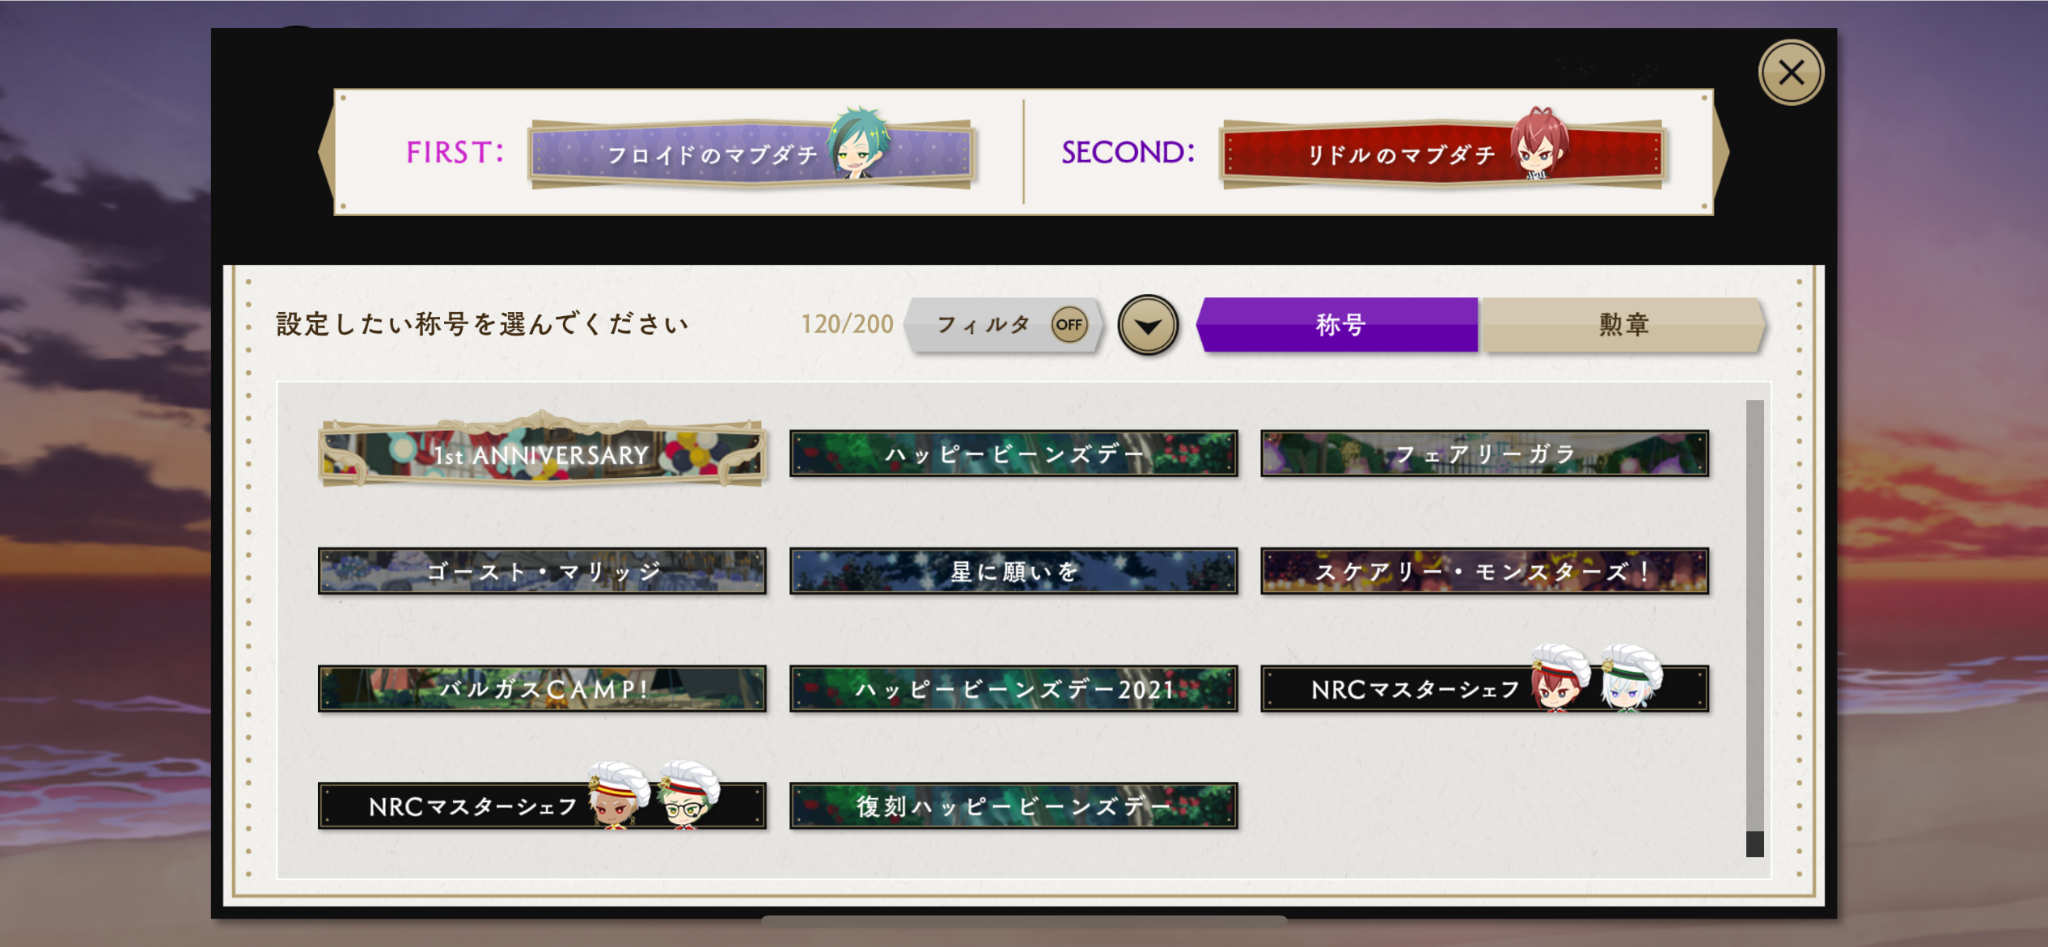Select the FIRST slot フロイドのマブダチ title

coord(752,152)
